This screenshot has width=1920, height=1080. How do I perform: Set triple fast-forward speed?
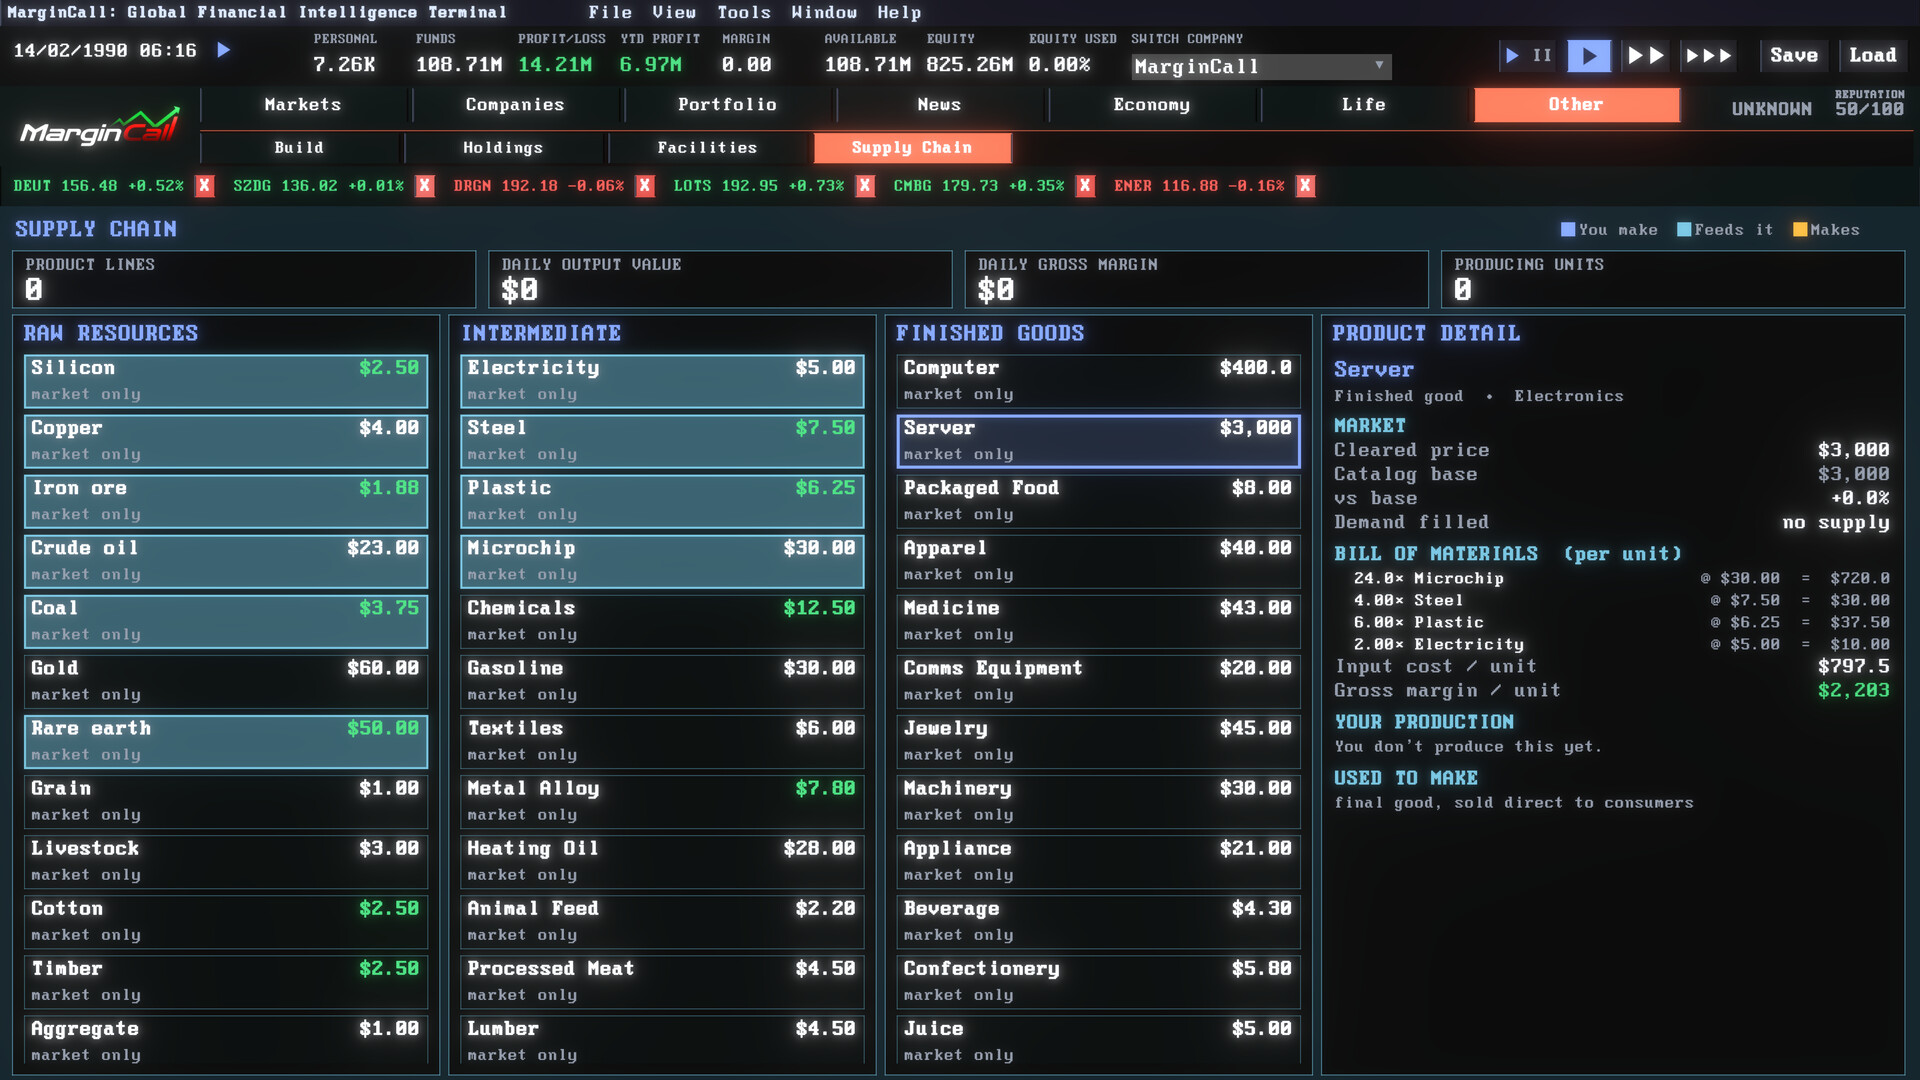click(x=1709, y=56)
